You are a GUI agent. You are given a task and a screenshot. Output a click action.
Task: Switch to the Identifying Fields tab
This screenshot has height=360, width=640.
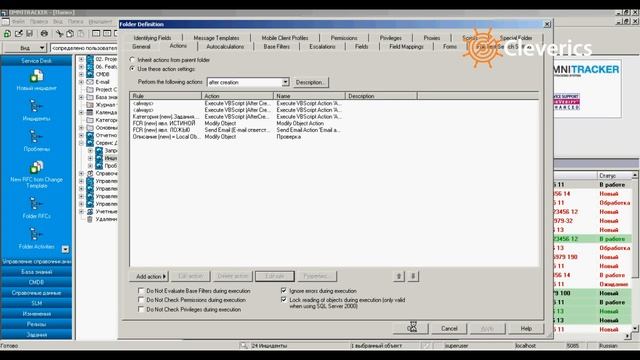(152, 38)
